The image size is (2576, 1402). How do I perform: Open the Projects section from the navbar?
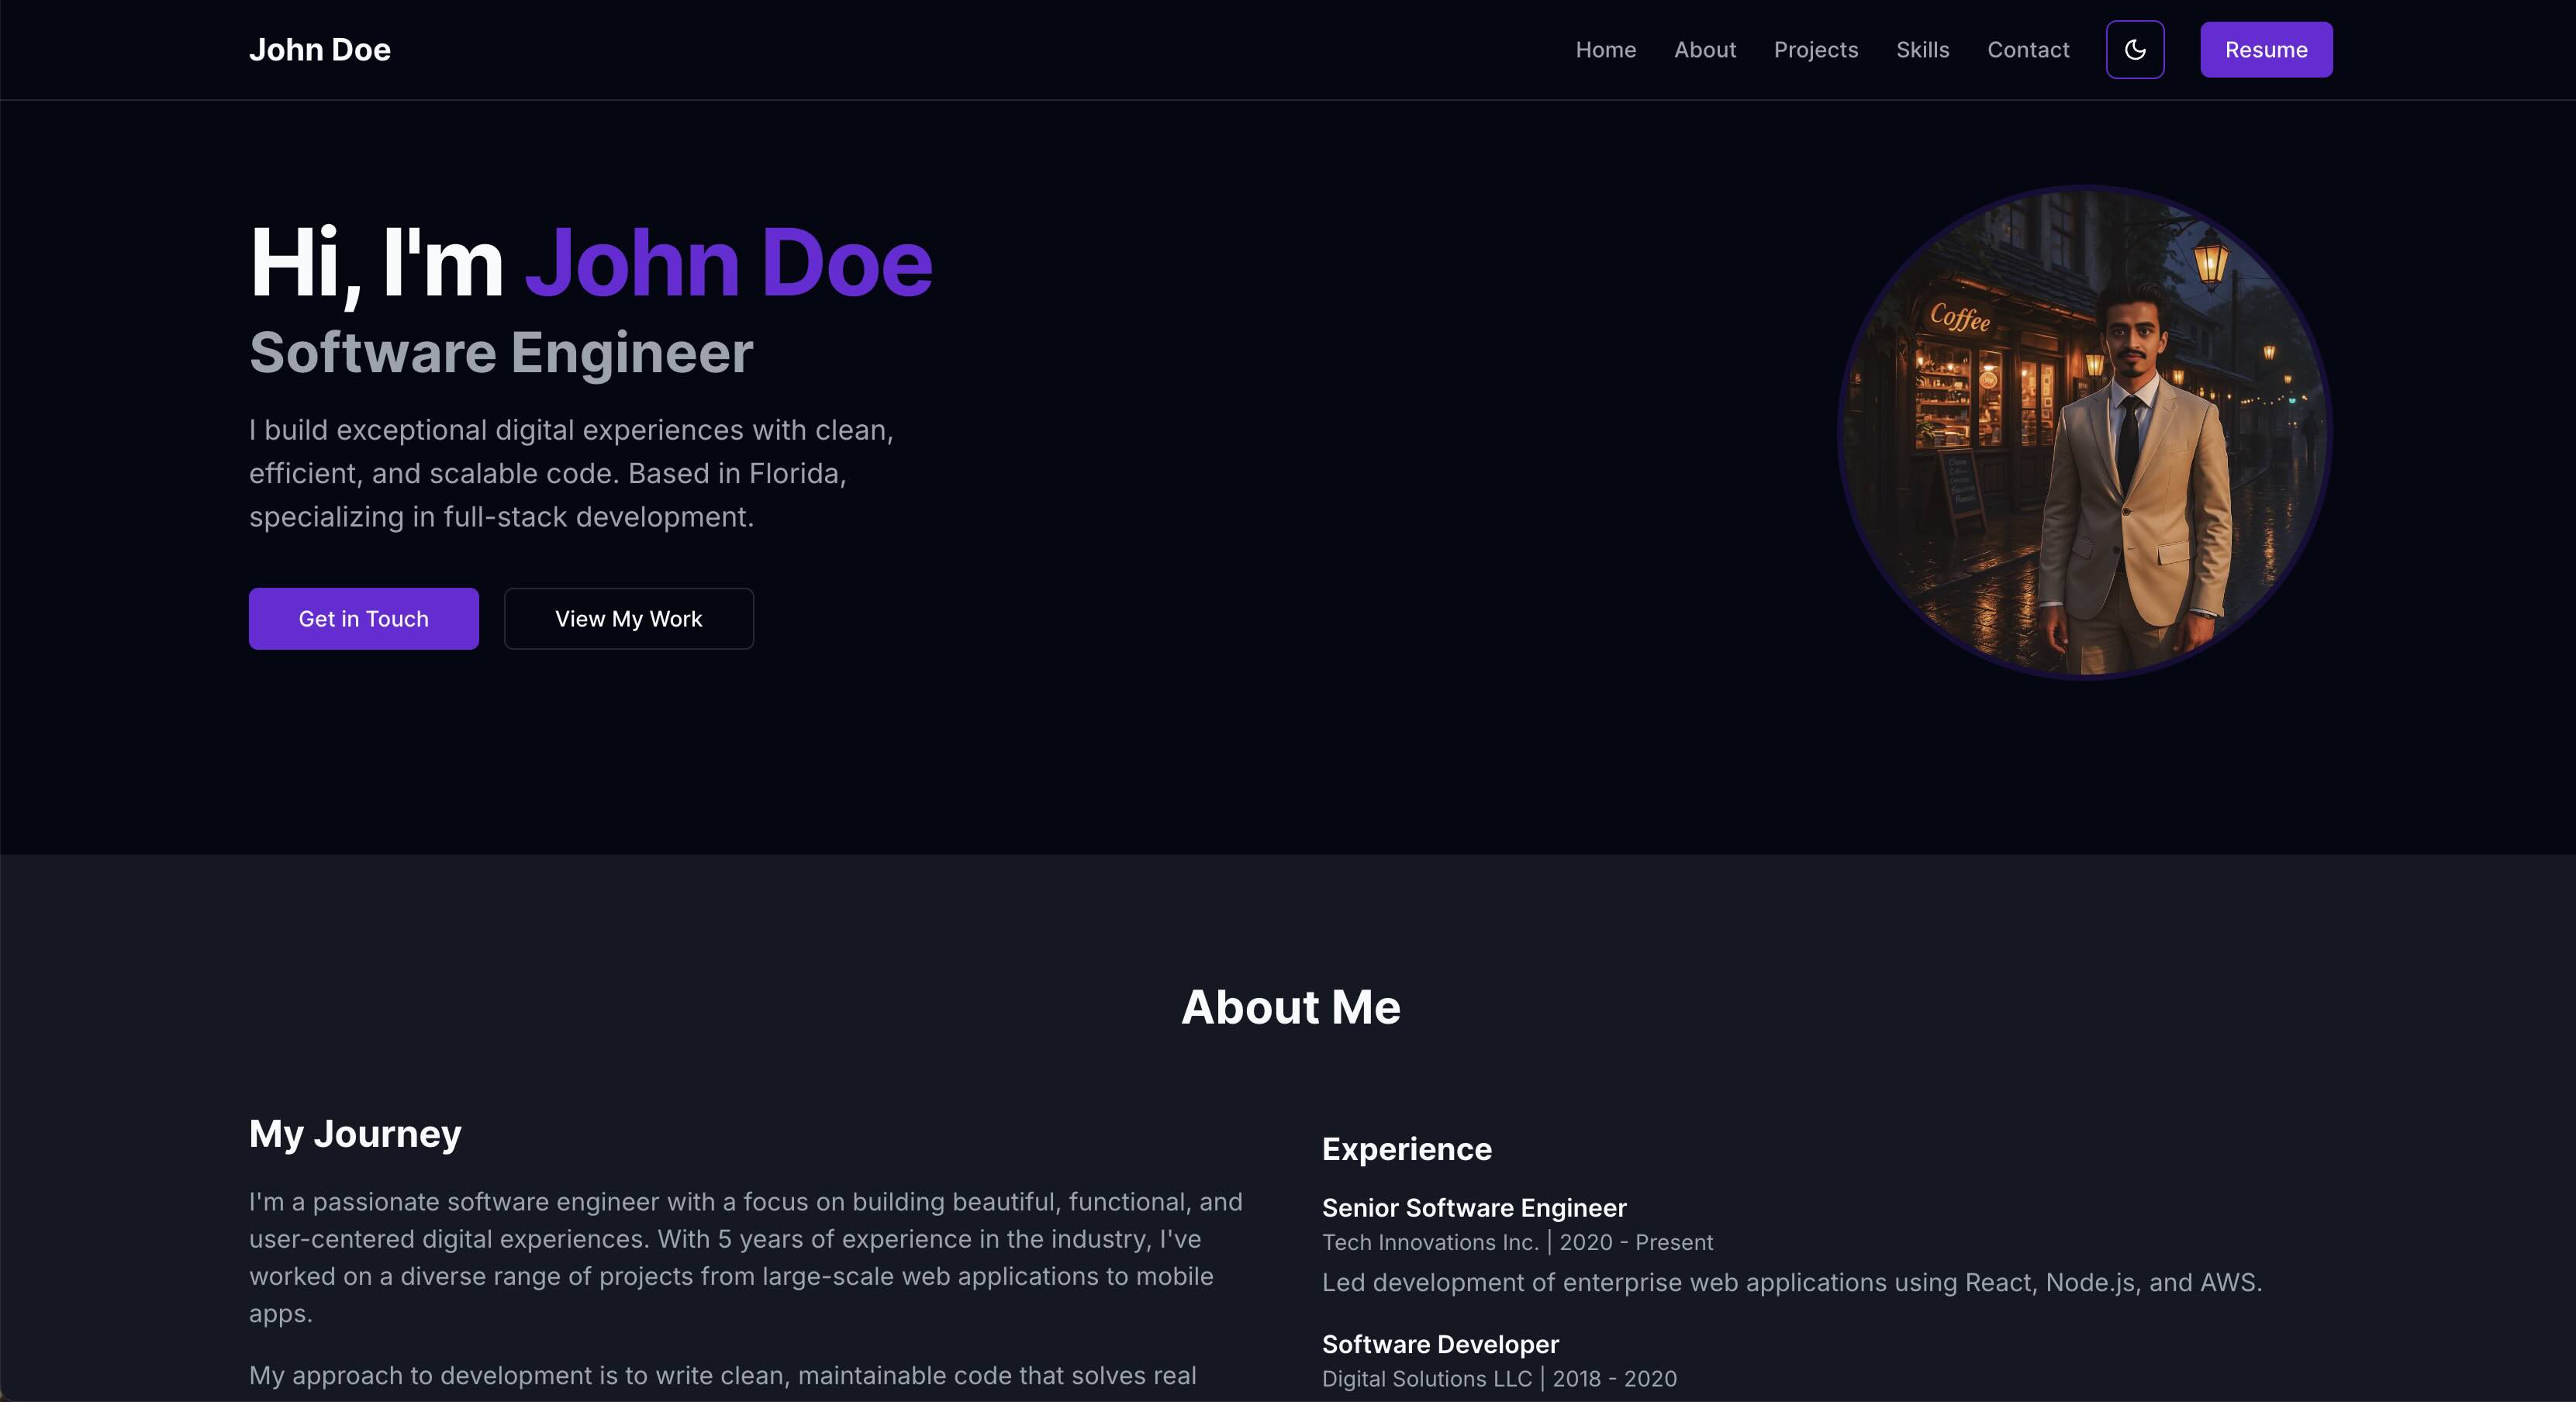pos(1815,50)
